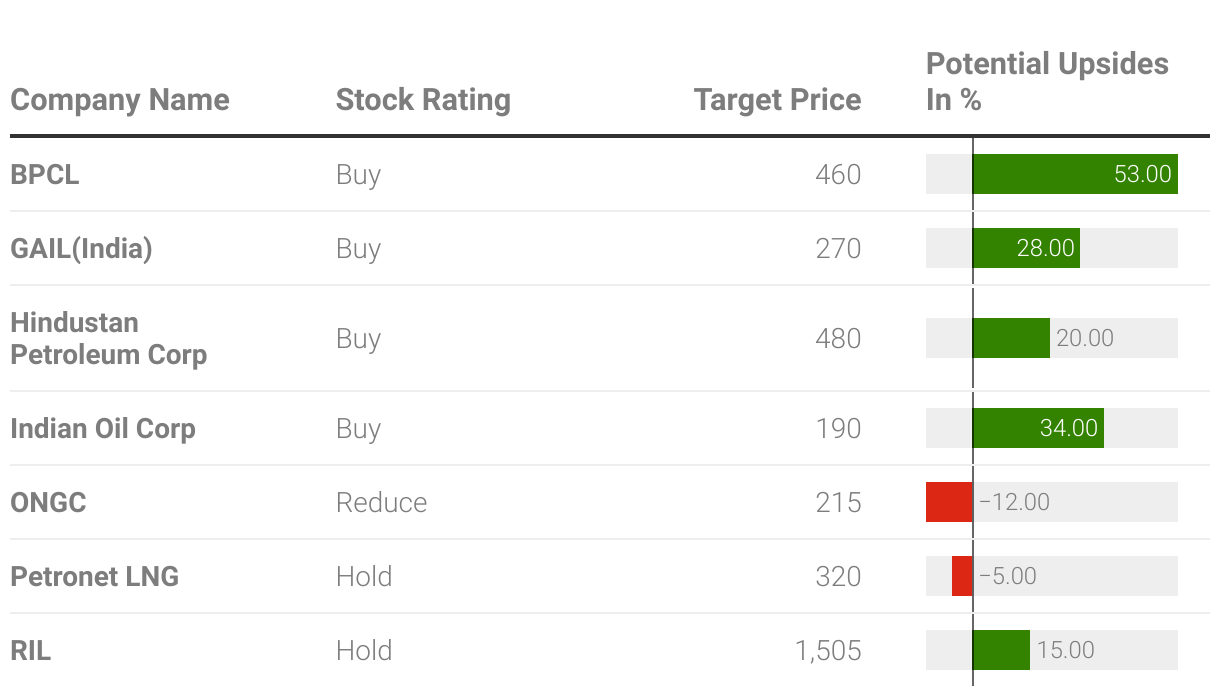
Task: Click the 460 target price for BPCL
Action: pyautogui.click(x=838, y=174)
